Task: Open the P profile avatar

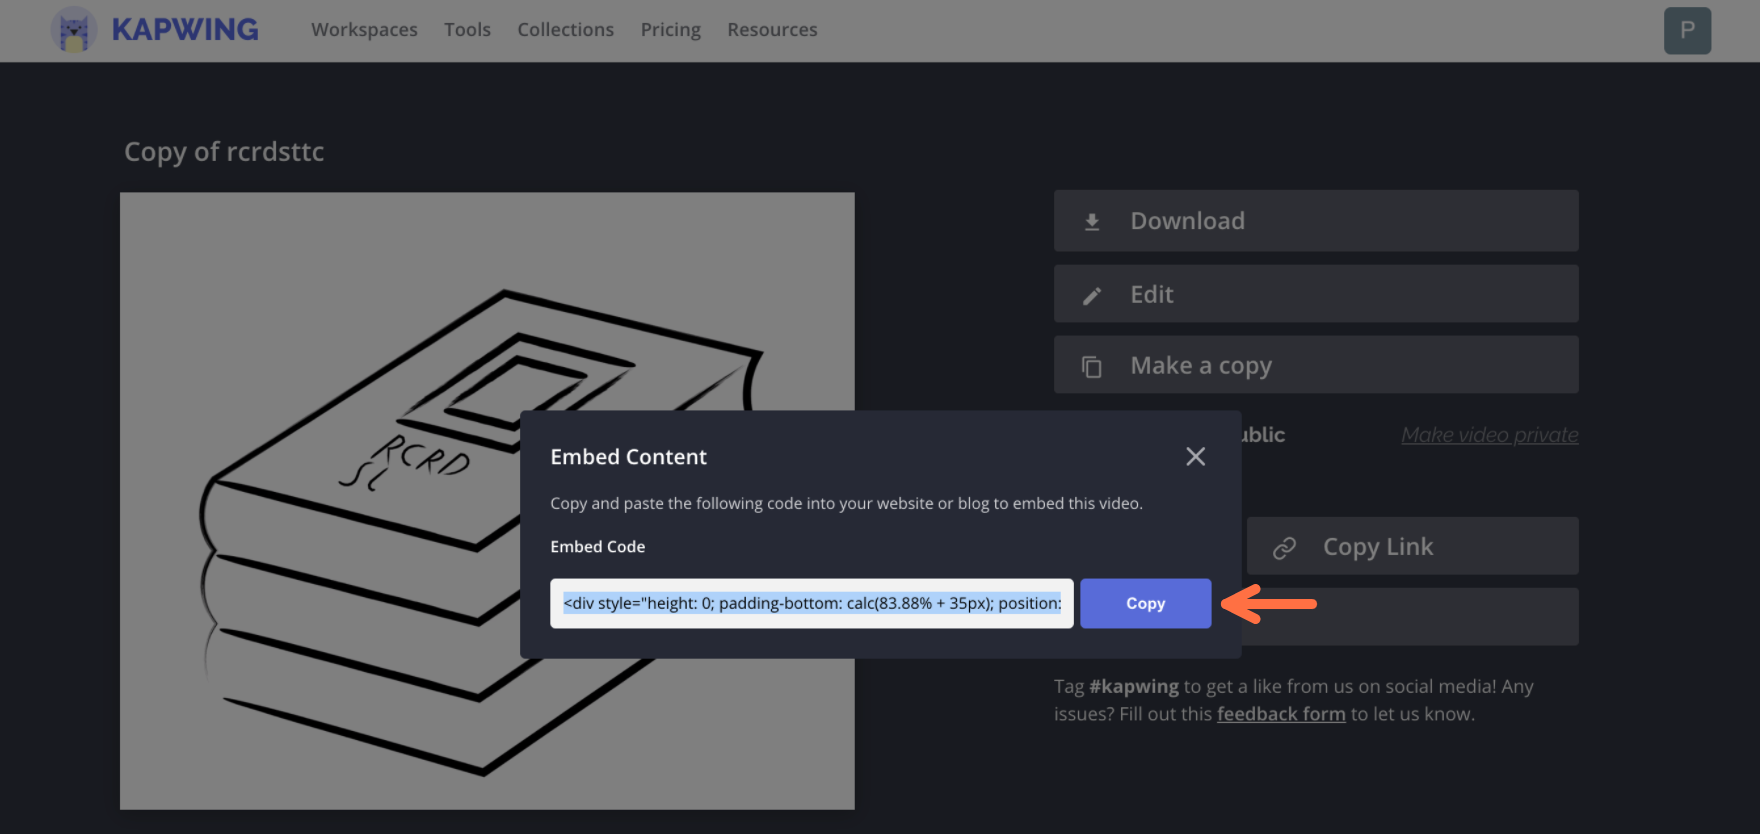Action: click(x=1687, y=30)
